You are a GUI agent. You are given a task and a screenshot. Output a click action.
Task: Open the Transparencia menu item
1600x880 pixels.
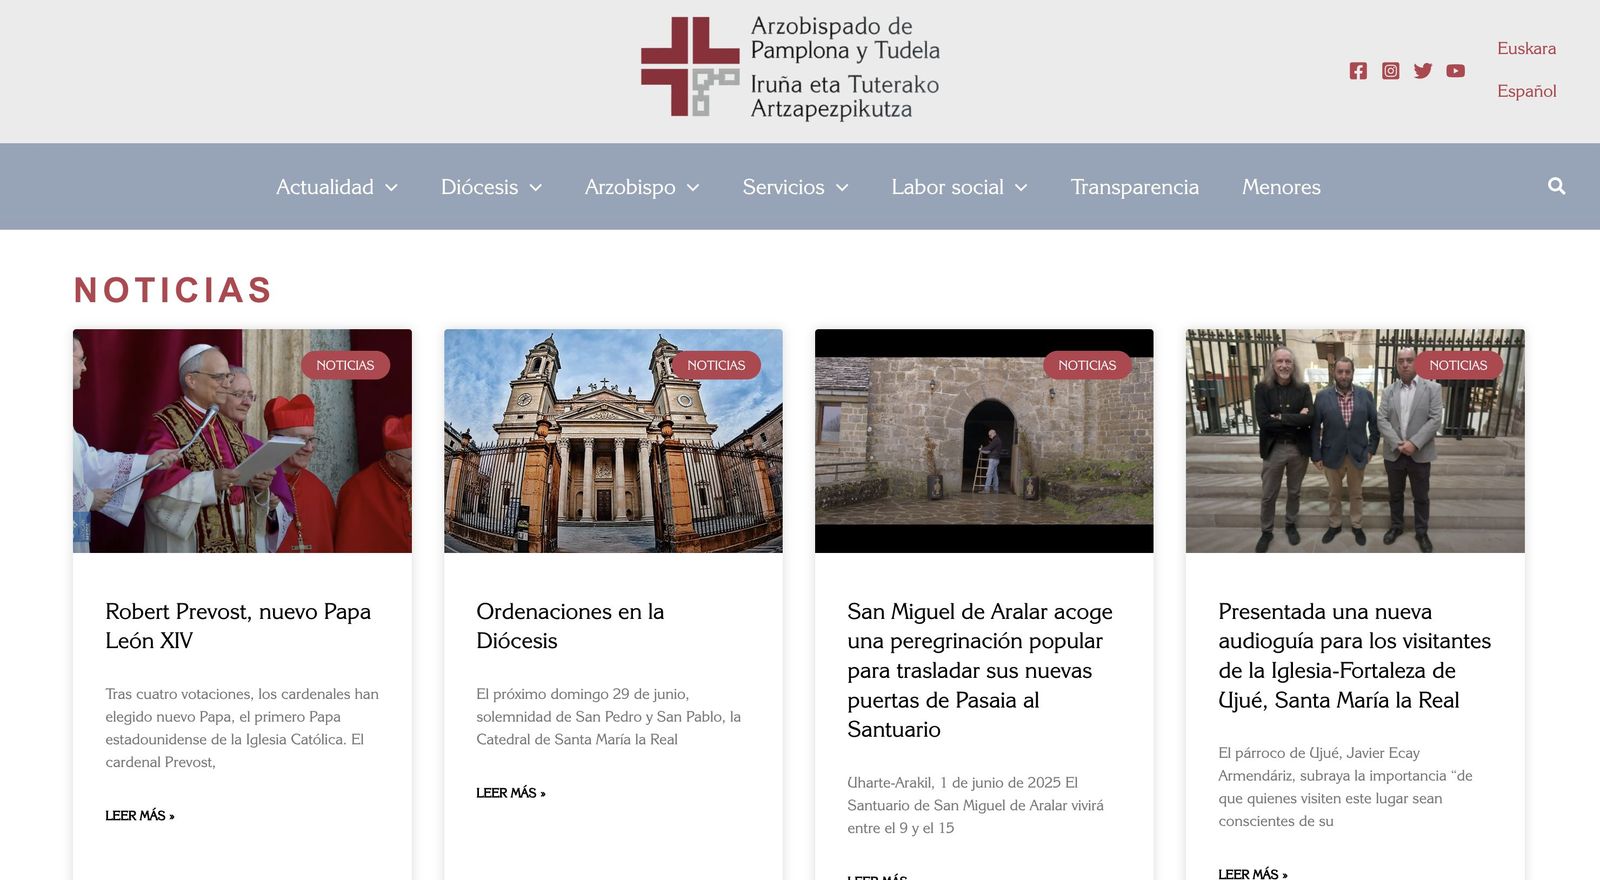point(1134,187)
